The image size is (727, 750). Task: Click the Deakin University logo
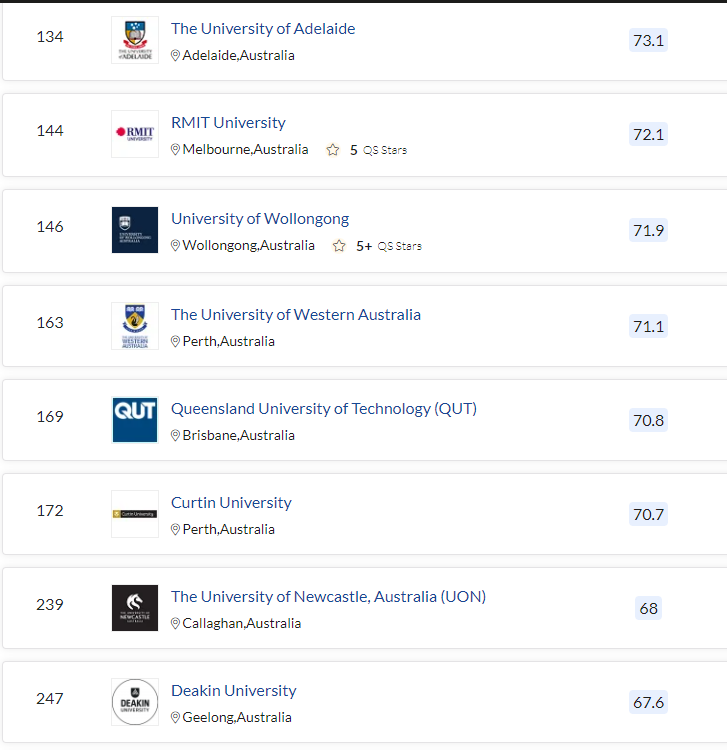click(135, 702)
